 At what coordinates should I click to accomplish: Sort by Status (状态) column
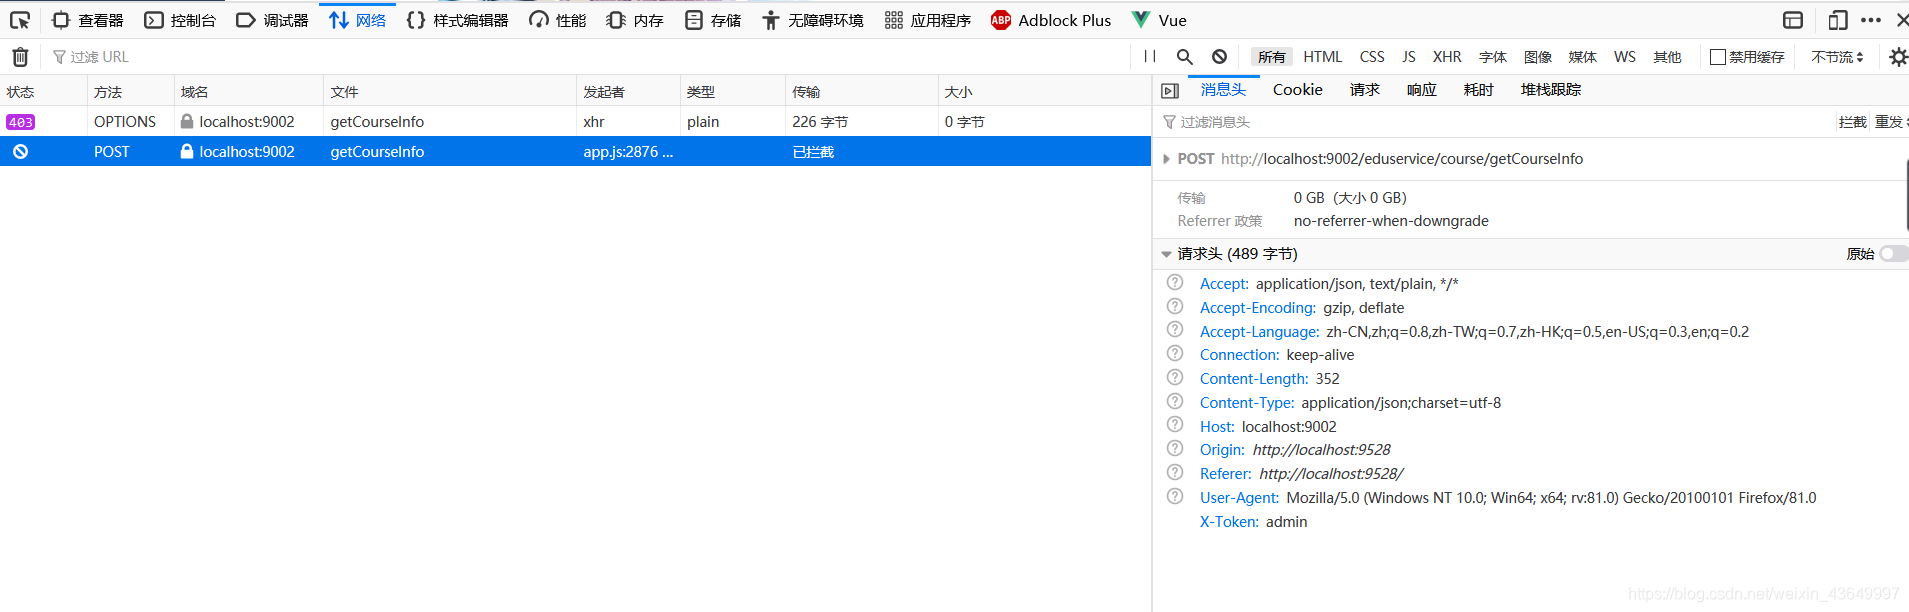(43, 91)
